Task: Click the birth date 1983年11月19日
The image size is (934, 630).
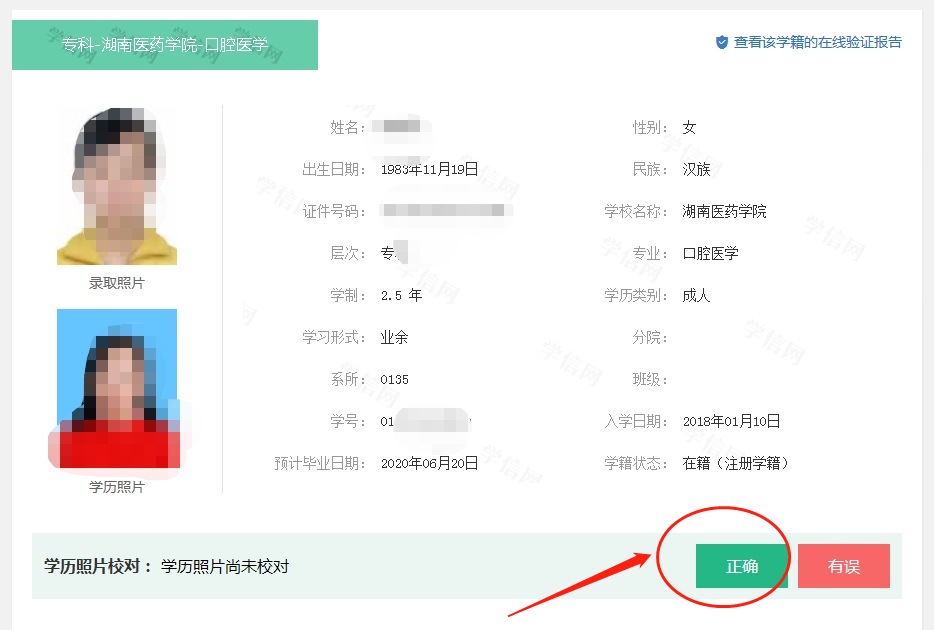Action: click(429, 170)
